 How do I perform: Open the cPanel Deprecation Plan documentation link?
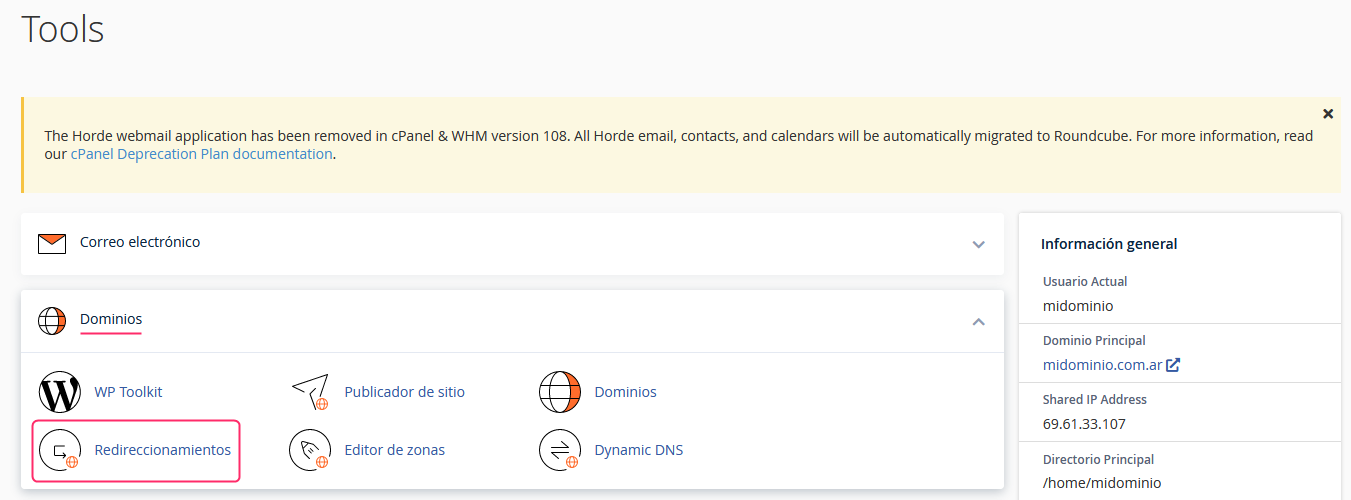(201, 154)
